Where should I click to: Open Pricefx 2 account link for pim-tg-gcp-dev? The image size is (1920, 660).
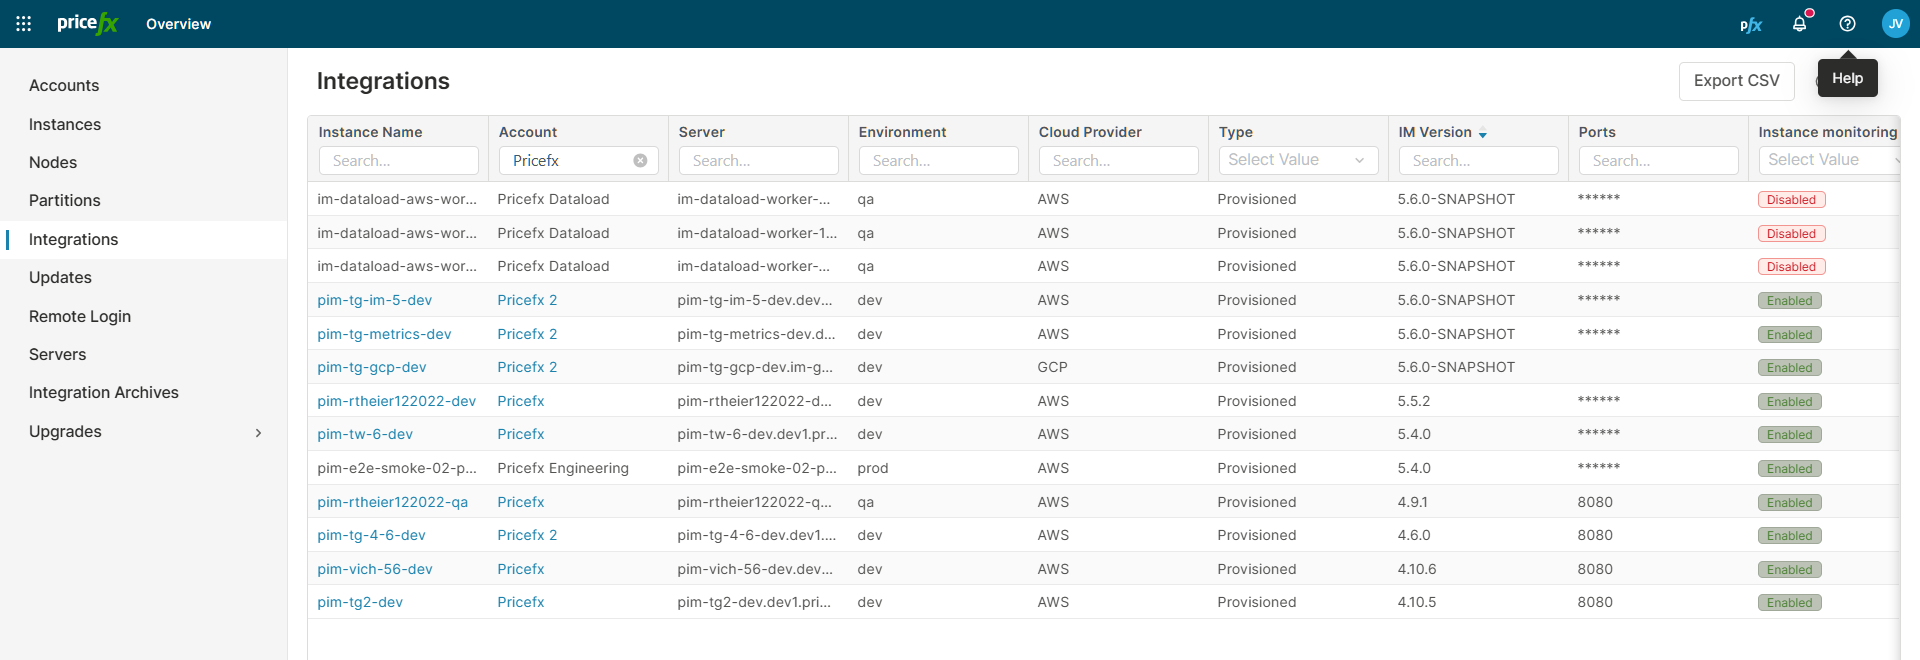click(527, 367)
